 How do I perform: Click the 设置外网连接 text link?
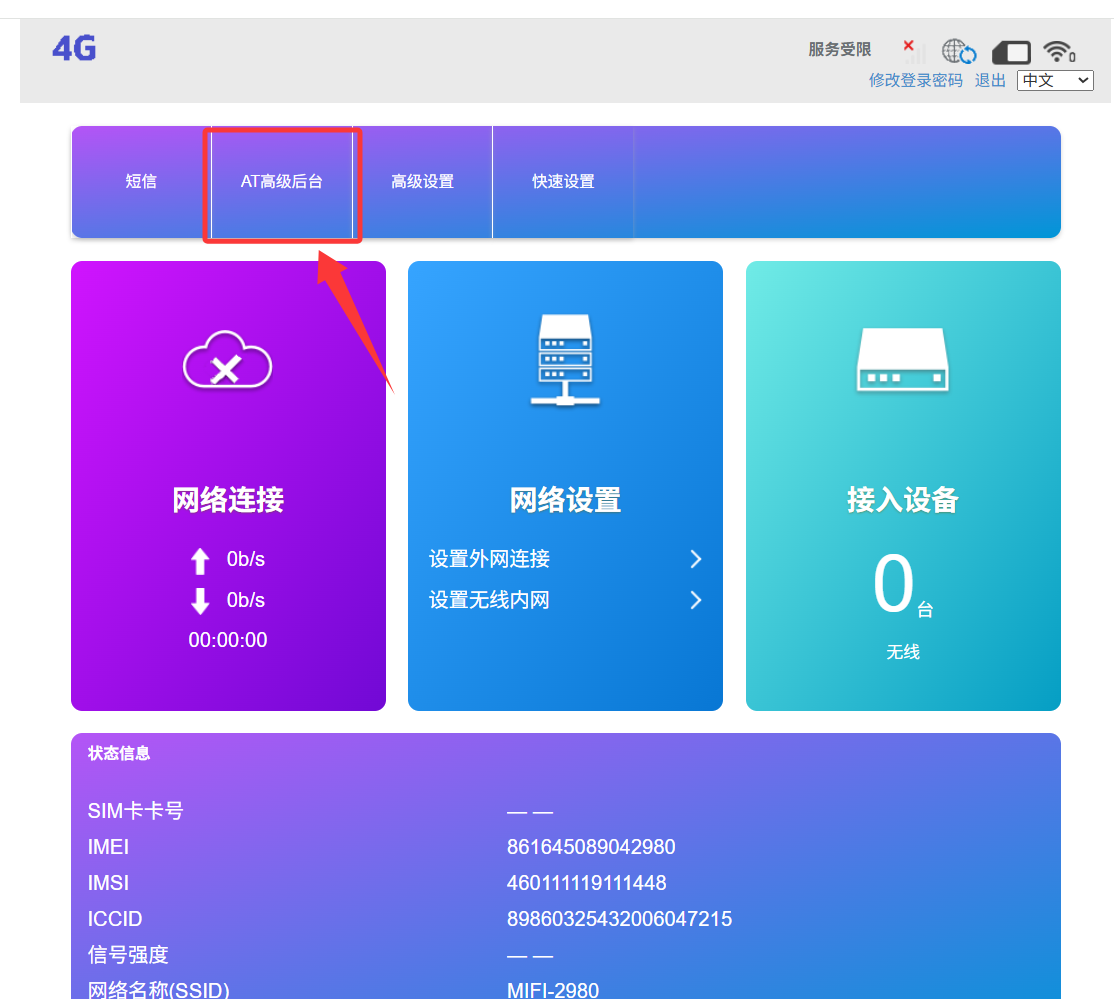489,559
